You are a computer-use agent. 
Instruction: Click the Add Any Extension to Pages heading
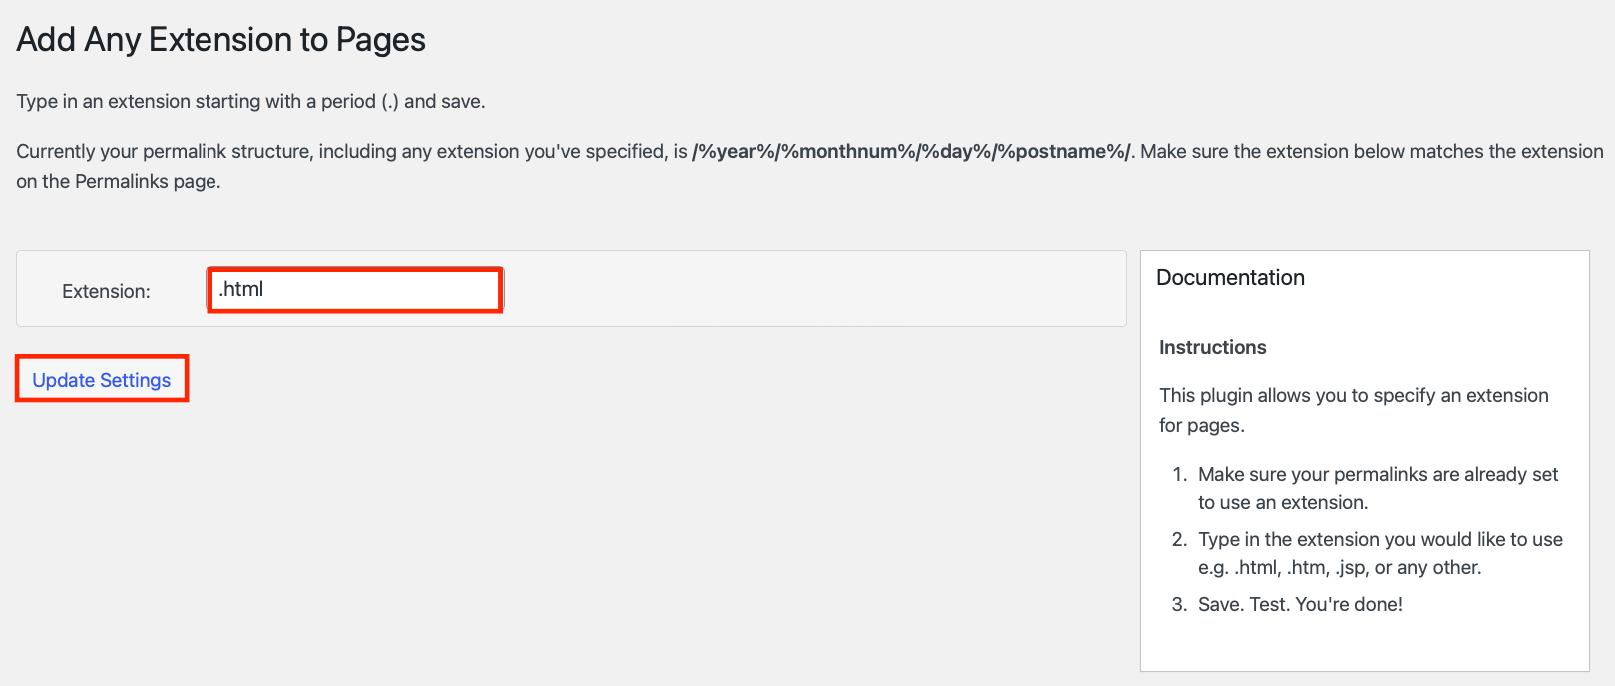(x=220, y=40)
